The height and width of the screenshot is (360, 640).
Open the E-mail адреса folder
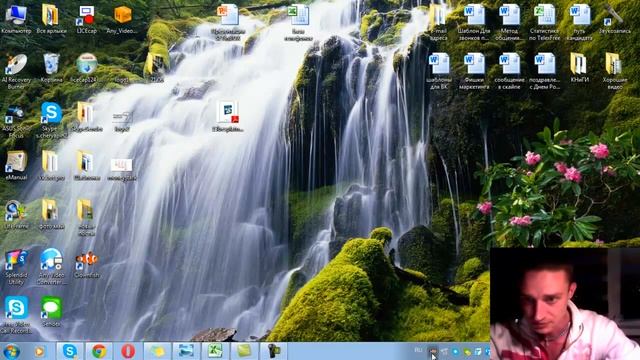(438, 22)
